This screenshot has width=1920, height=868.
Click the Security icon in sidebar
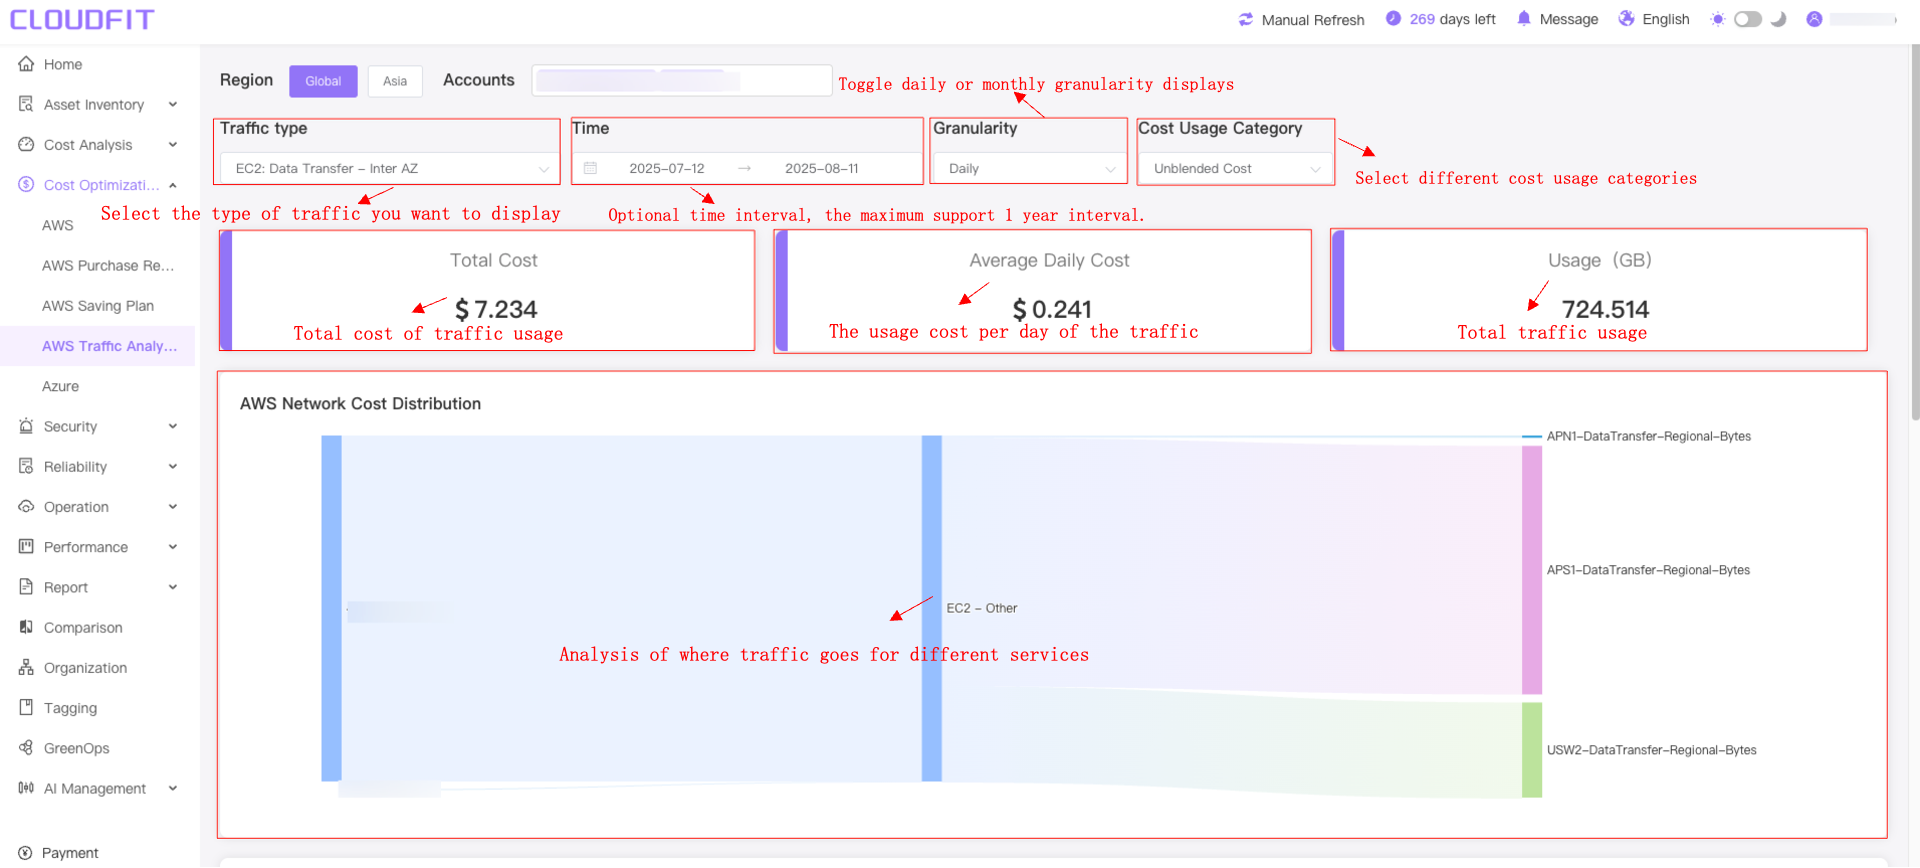26,426
